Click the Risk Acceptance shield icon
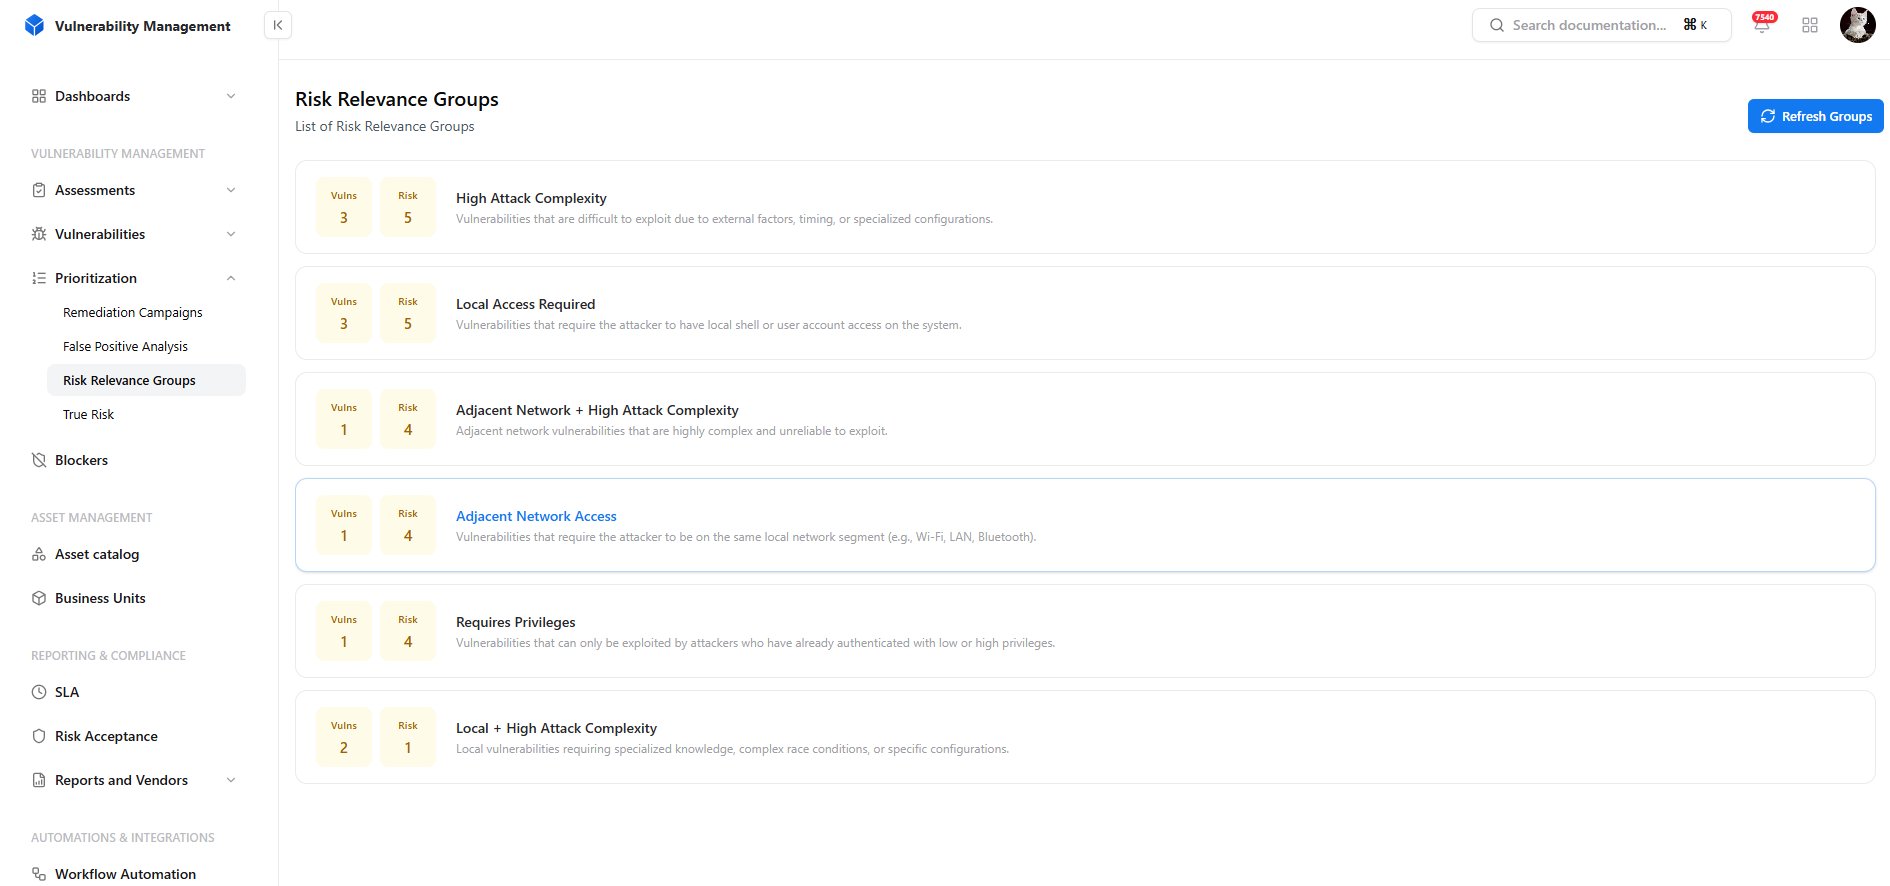Viewport: 1890px width, 886px height. [39, 736]
